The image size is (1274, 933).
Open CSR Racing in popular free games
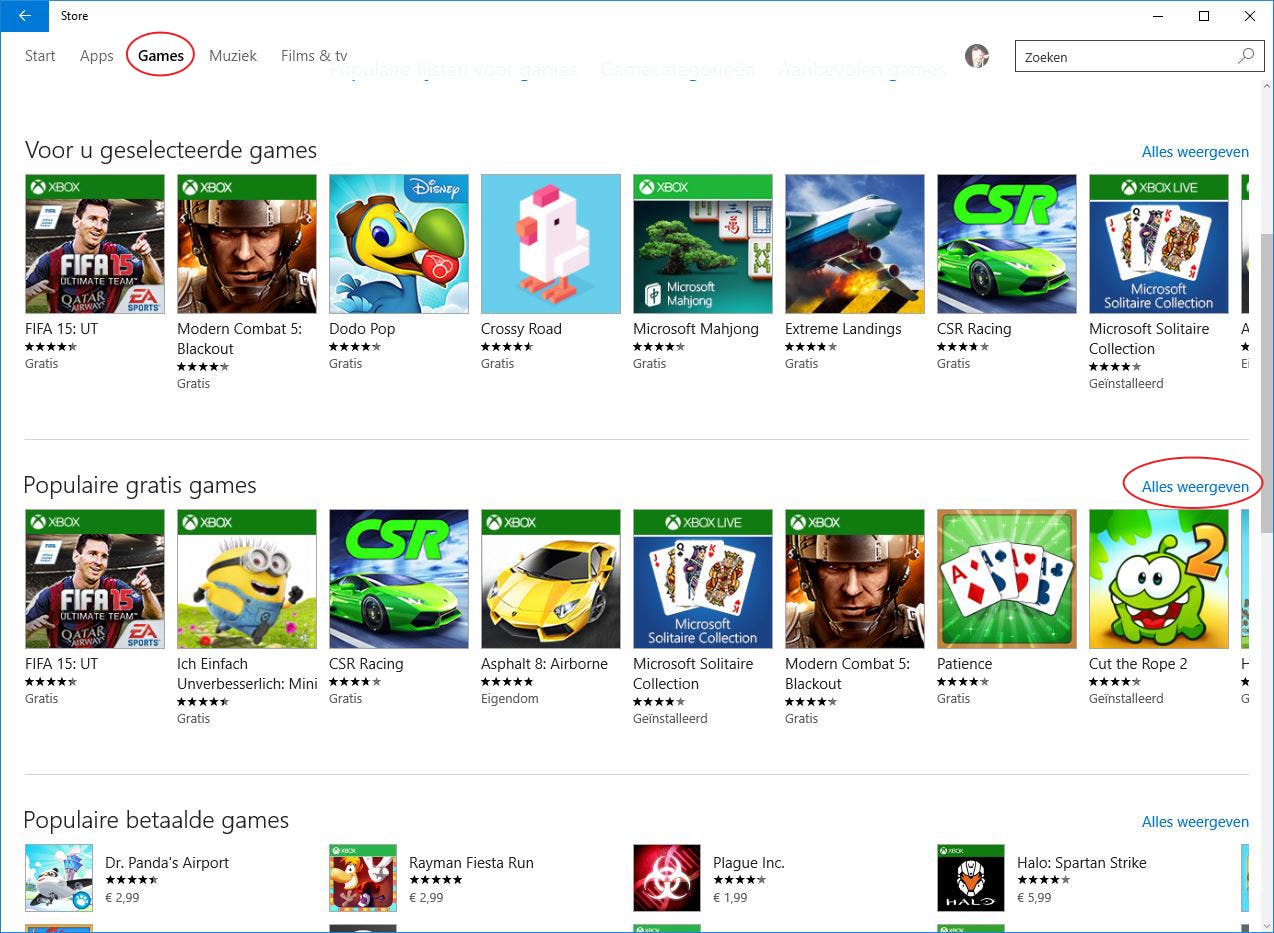pos(399,579)
